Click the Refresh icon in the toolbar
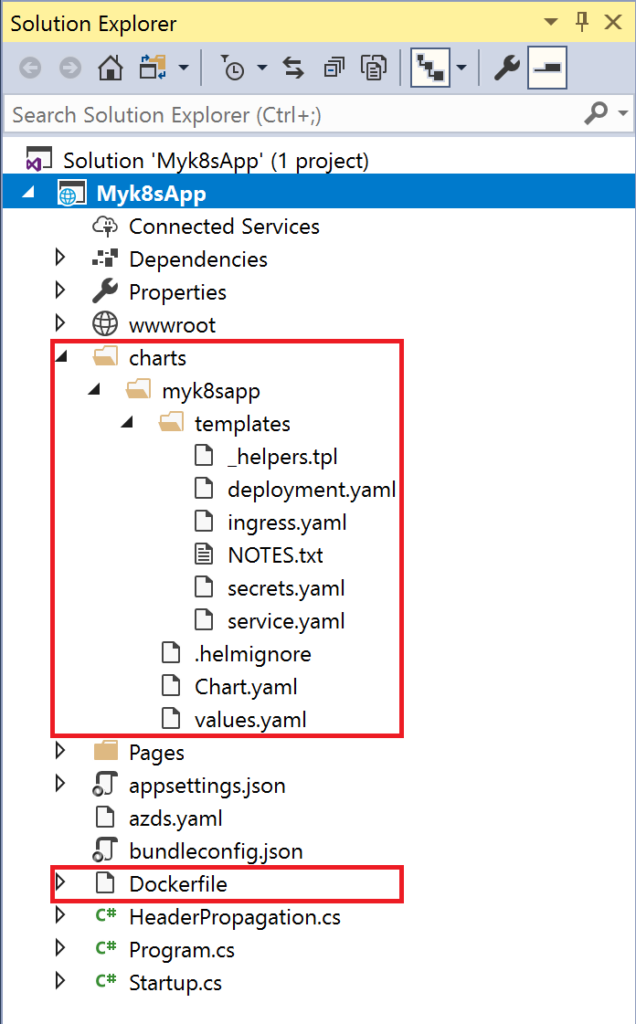 (x=292, y=68)
